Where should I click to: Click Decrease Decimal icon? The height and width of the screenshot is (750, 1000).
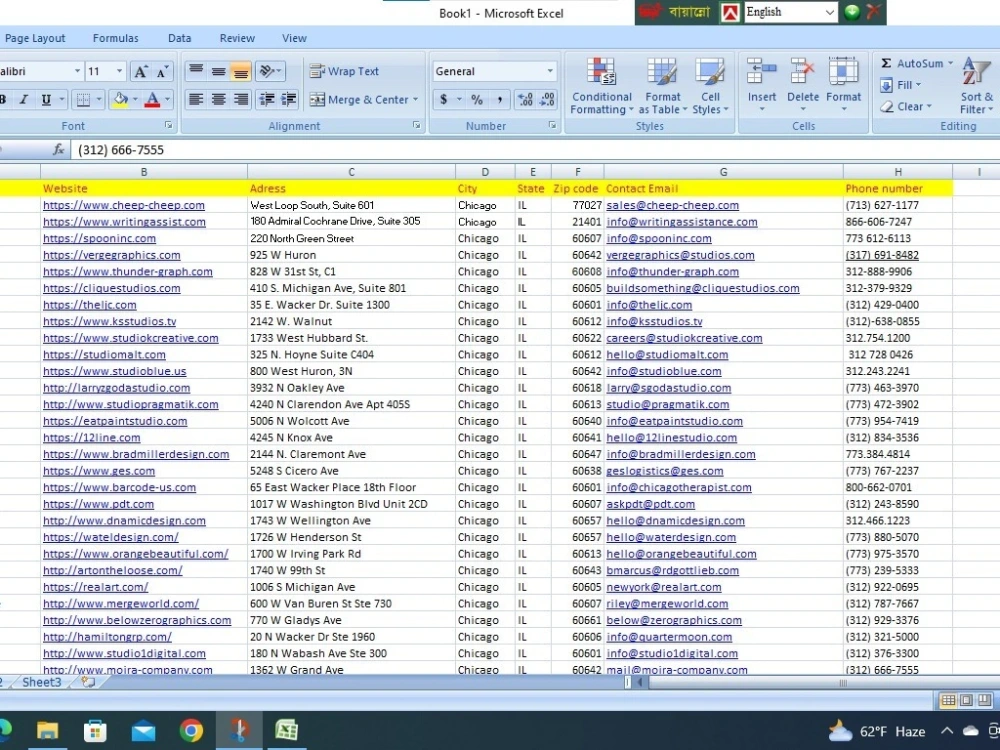547,99
